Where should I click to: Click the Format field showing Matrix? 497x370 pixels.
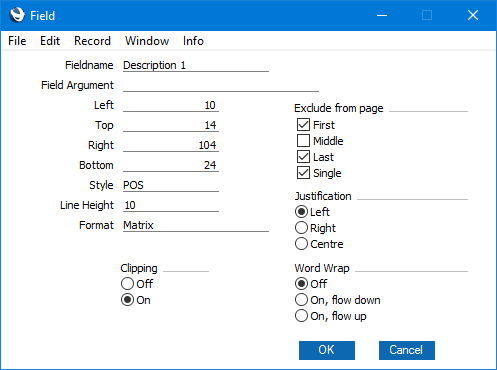click(196, 225)
